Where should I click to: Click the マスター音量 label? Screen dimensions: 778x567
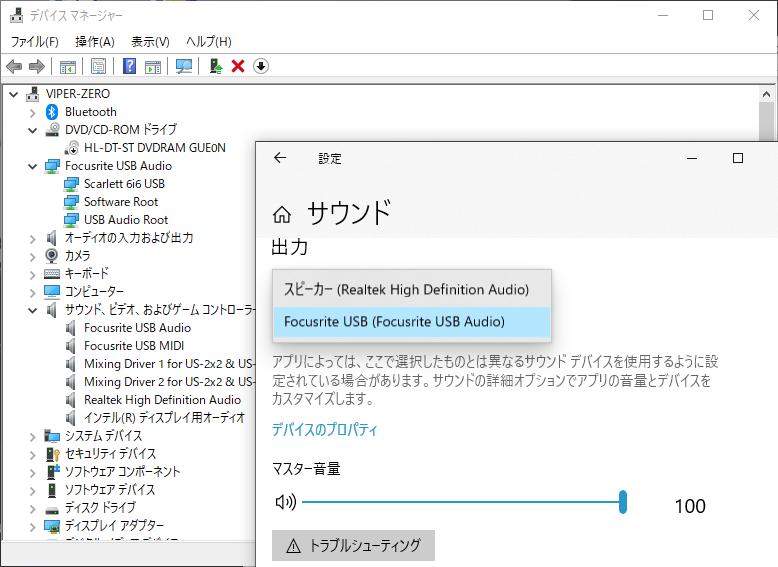[x=306, y=469]
